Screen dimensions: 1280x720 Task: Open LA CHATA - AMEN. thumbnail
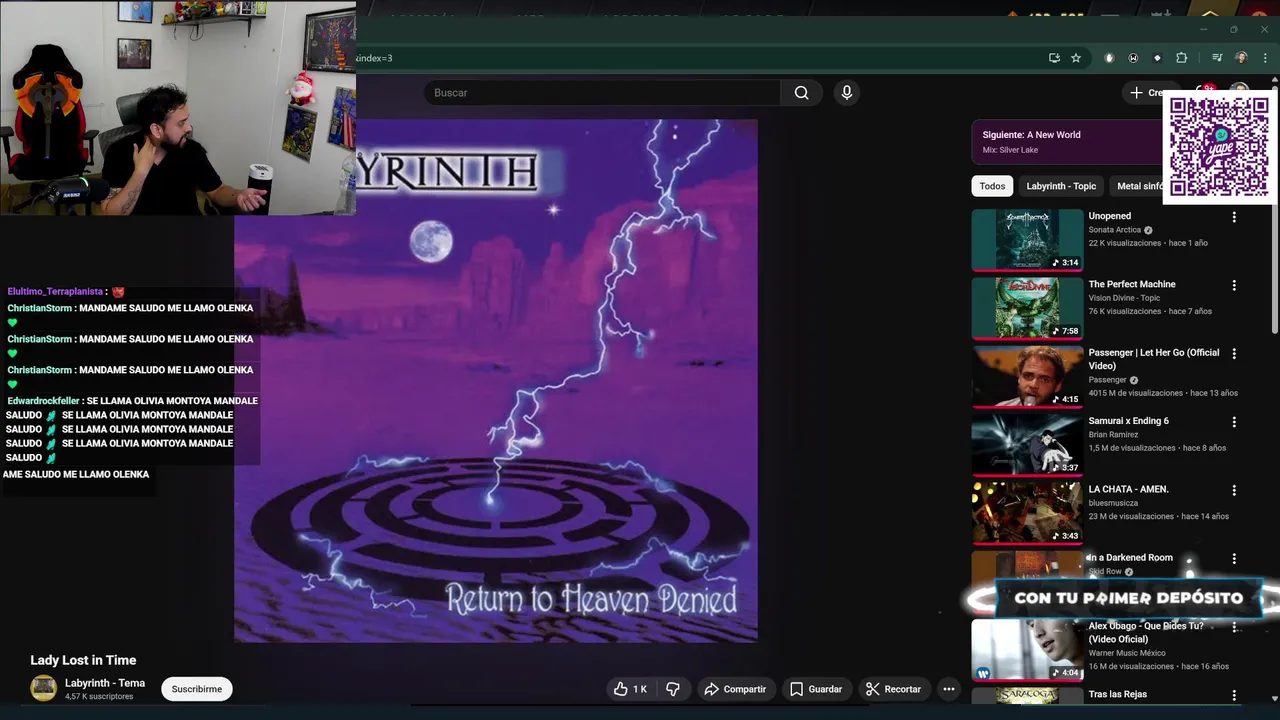click(1027, 514)
